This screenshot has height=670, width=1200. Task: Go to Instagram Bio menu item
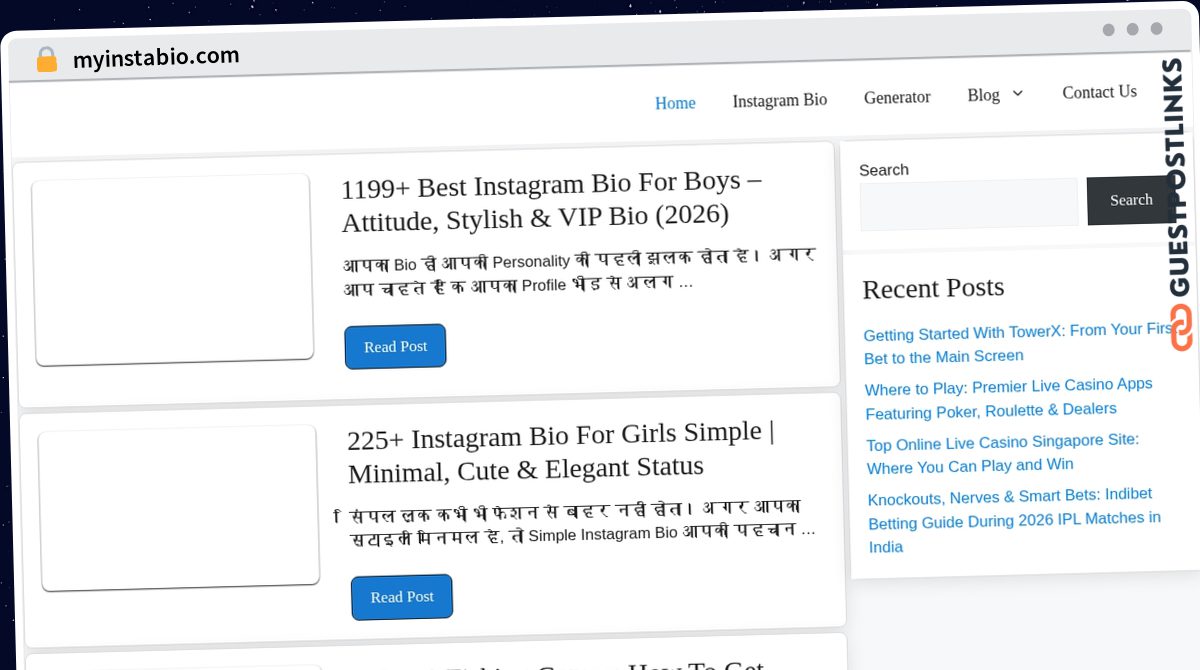click(780, 100)
